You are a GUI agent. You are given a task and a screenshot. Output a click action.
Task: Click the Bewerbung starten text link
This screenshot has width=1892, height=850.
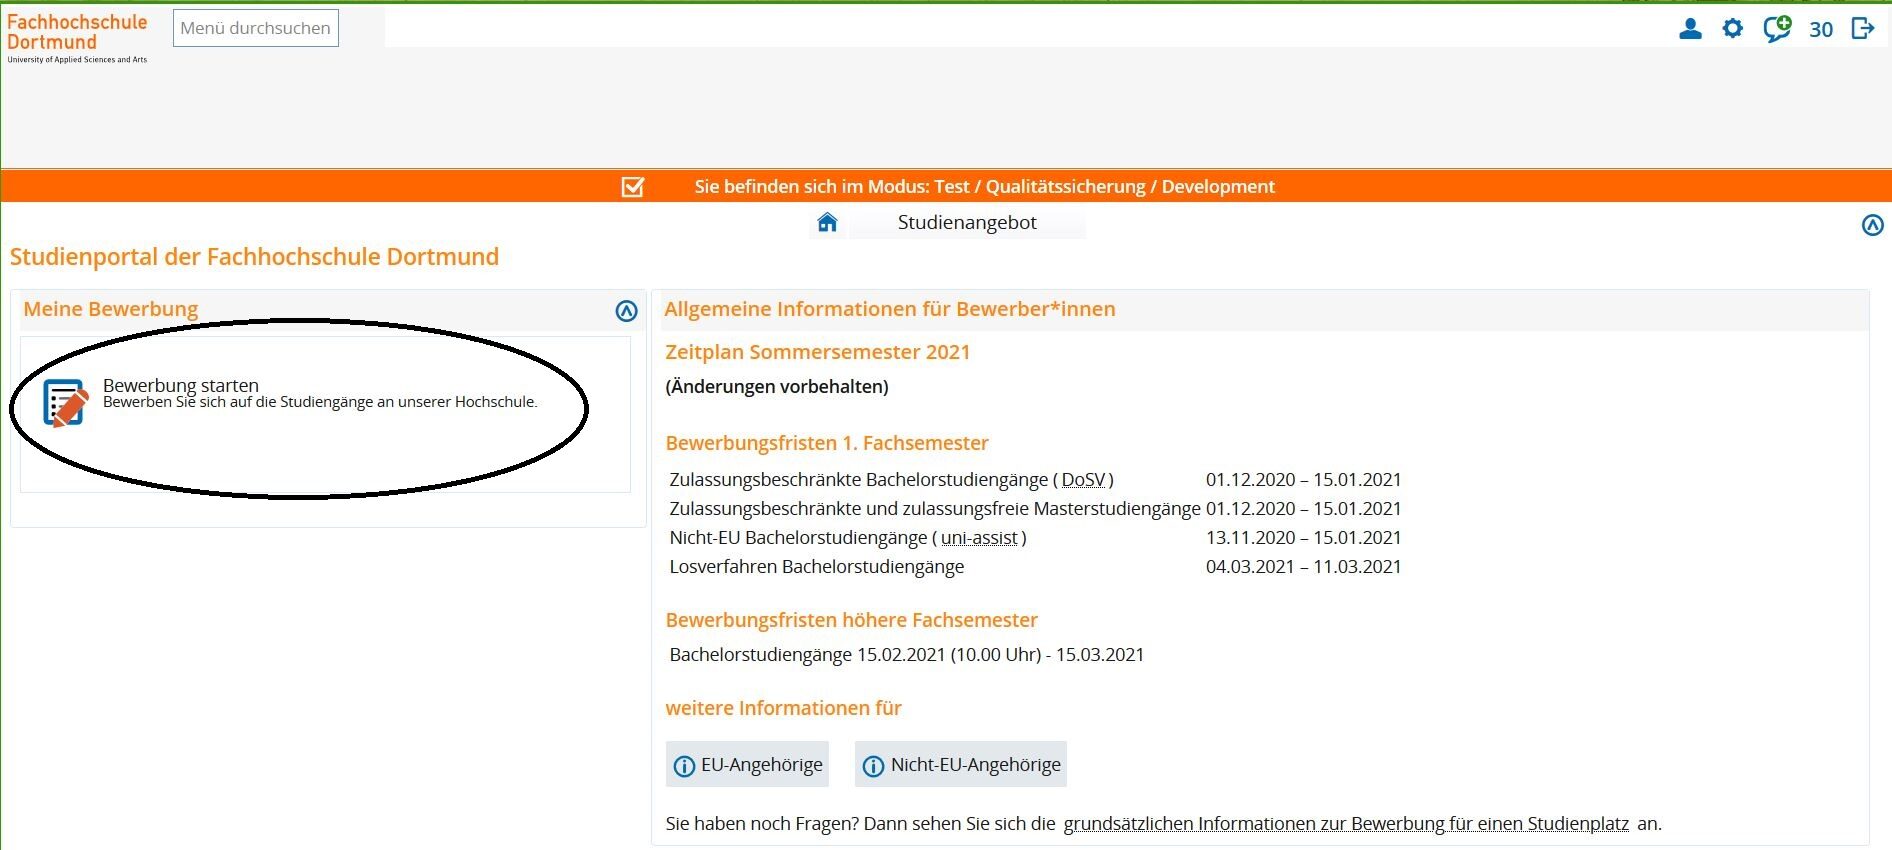pos(181,385)
